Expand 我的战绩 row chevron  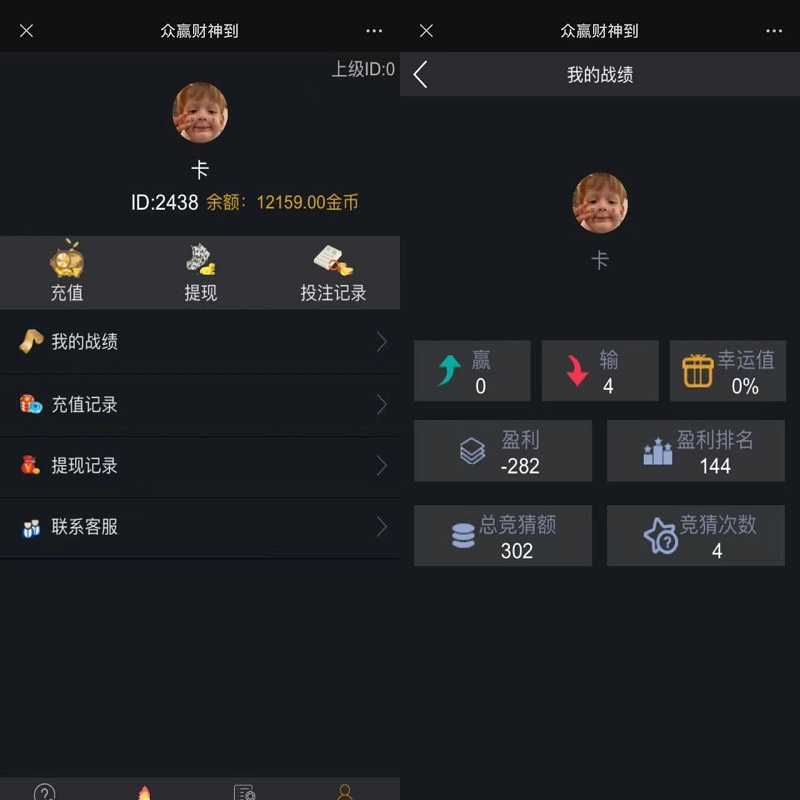pyautogui.click(x=382, y=342)
